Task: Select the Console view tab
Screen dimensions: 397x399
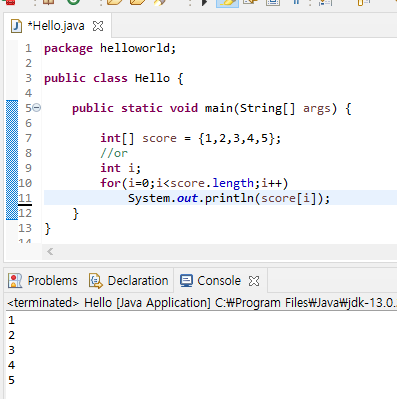Action: pos(211,281)
